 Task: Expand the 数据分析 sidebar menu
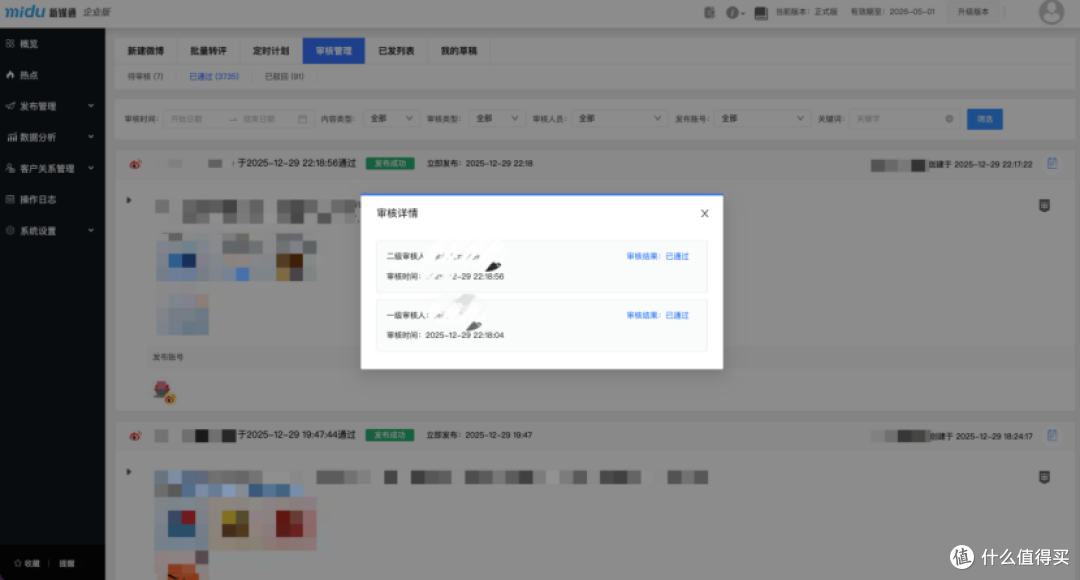[52, 137]
